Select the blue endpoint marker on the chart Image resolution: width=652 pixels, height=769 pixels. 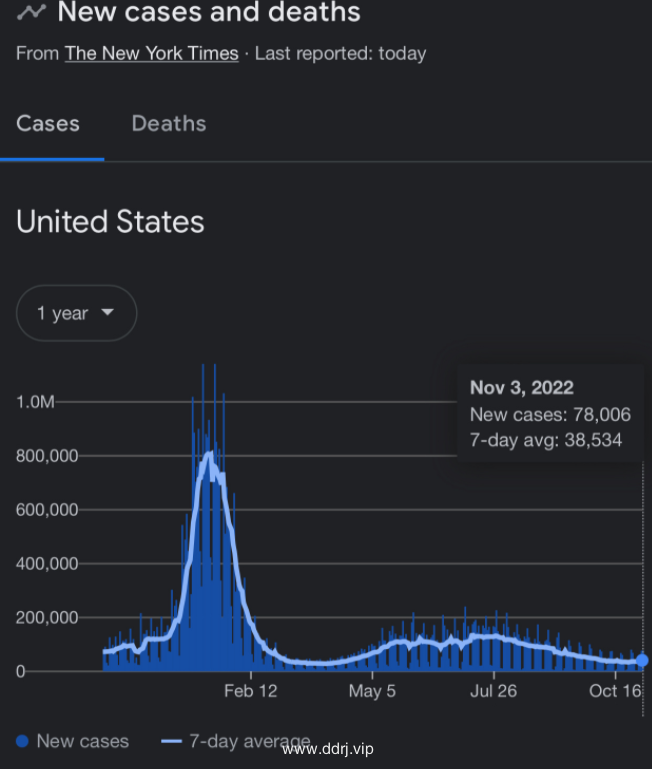[x=642, y=660]
